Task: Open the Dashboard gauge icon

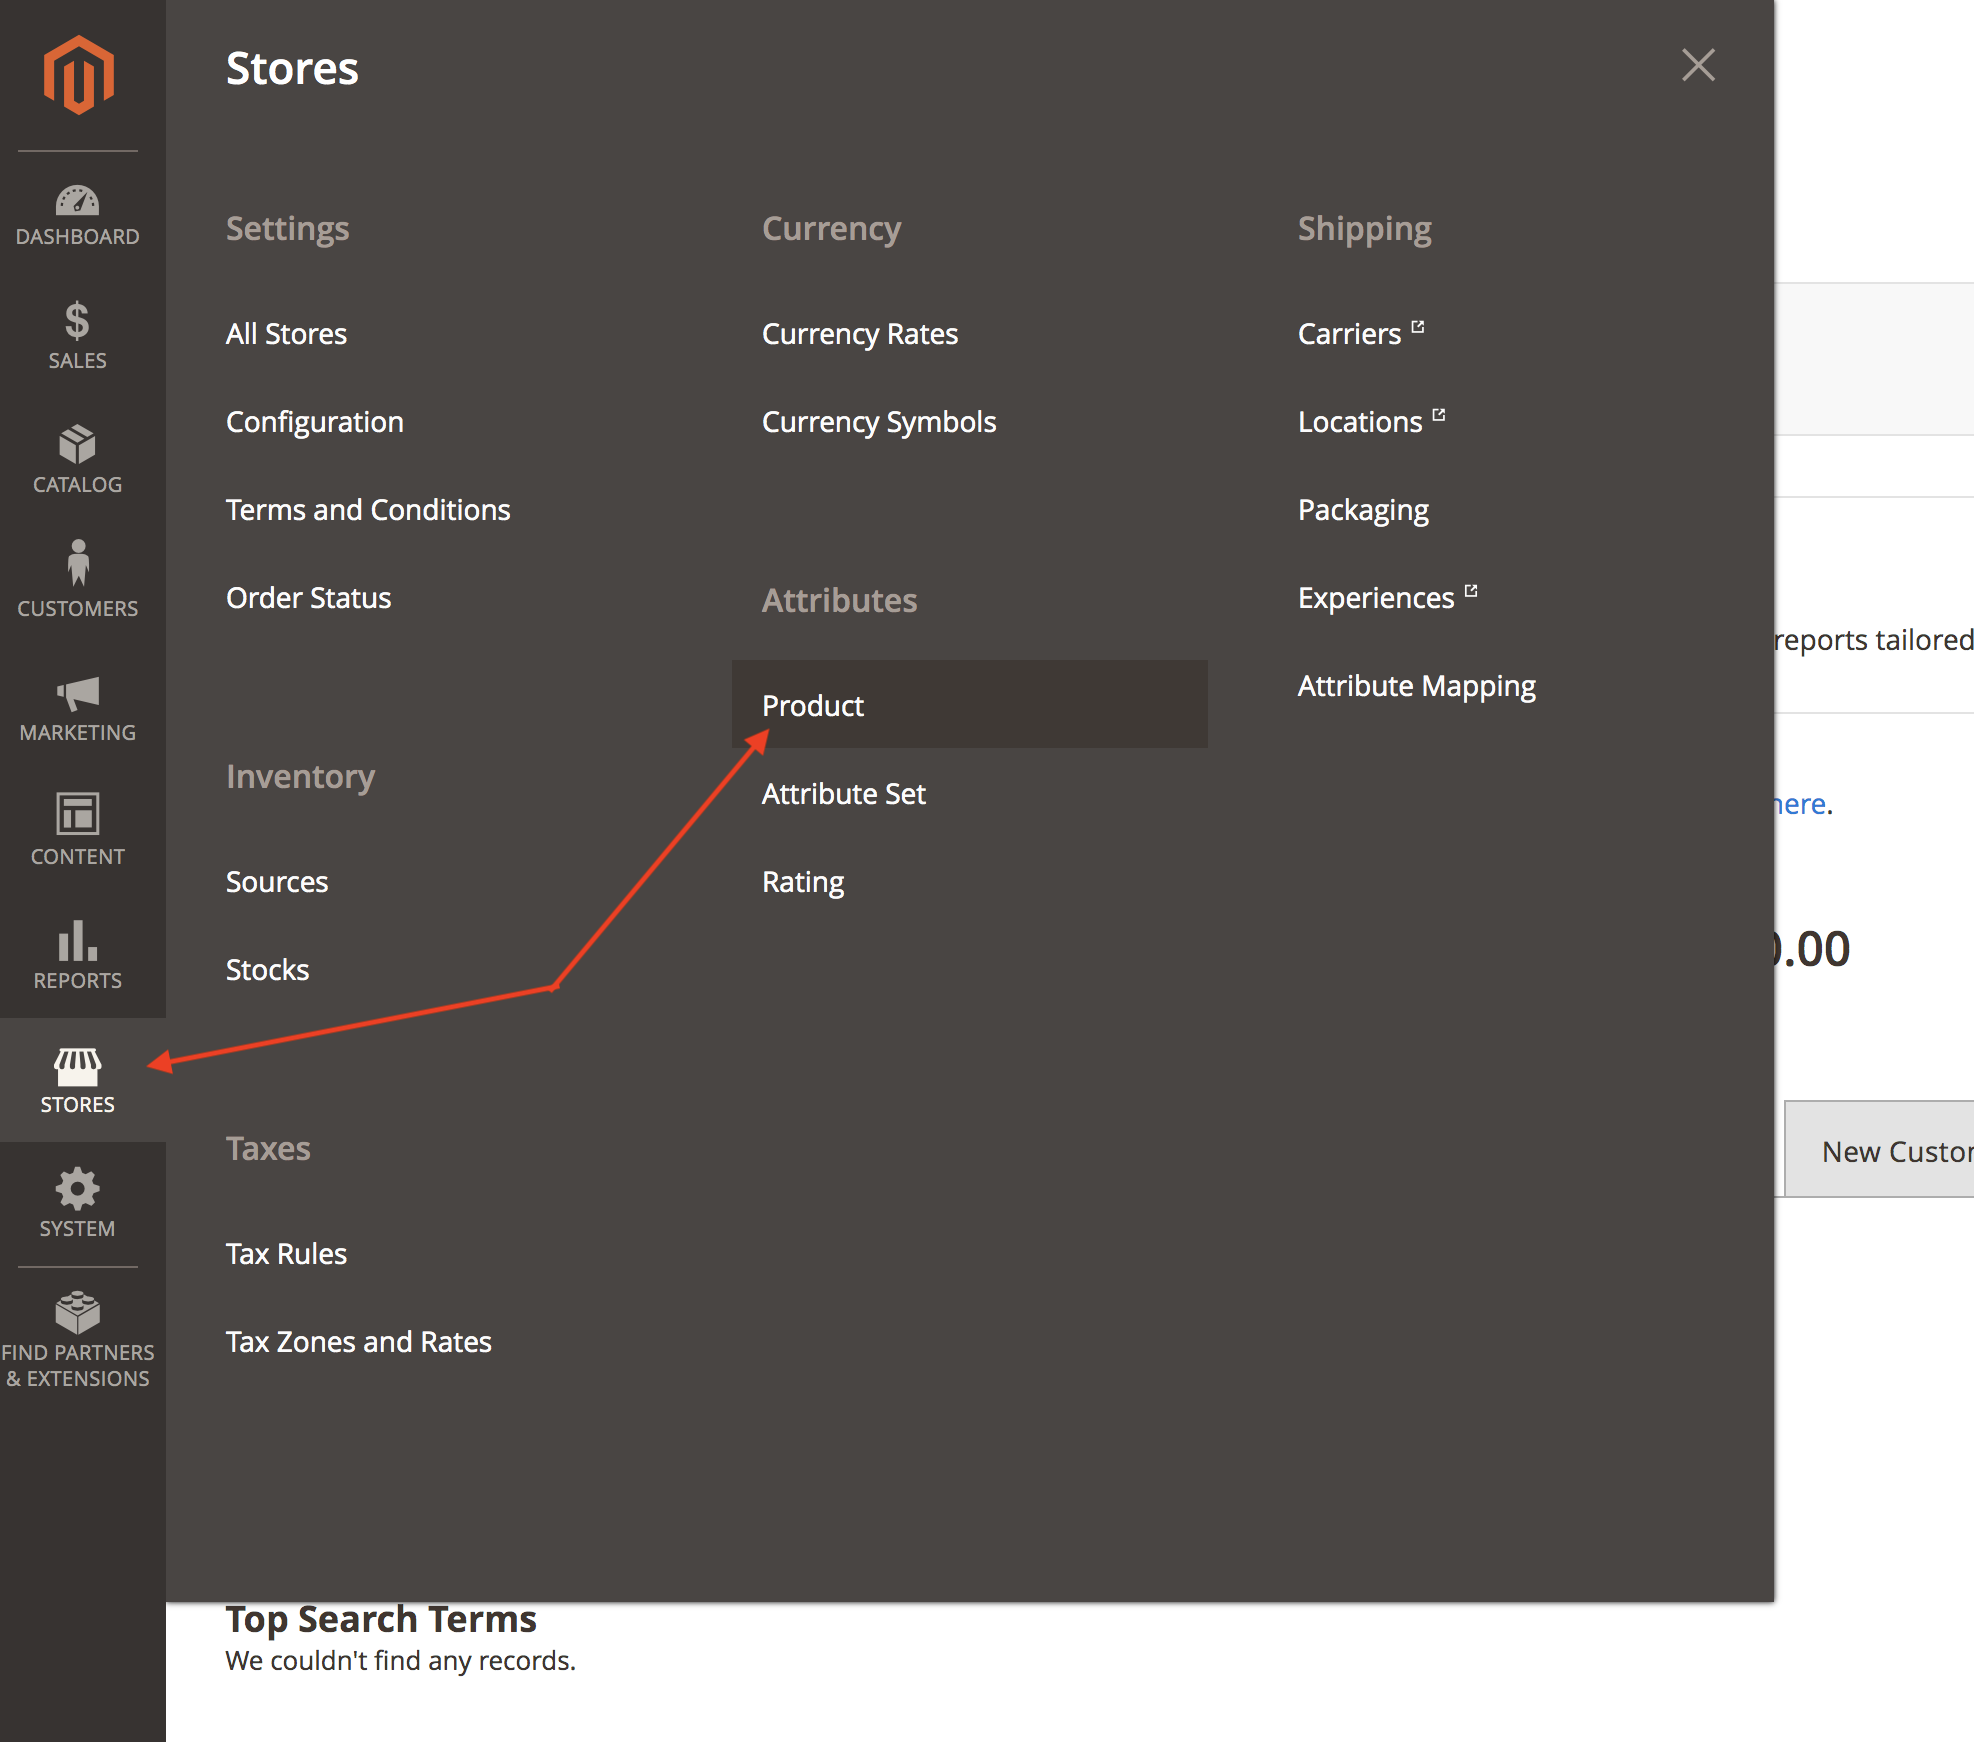Action: click(x=77, y=202)
